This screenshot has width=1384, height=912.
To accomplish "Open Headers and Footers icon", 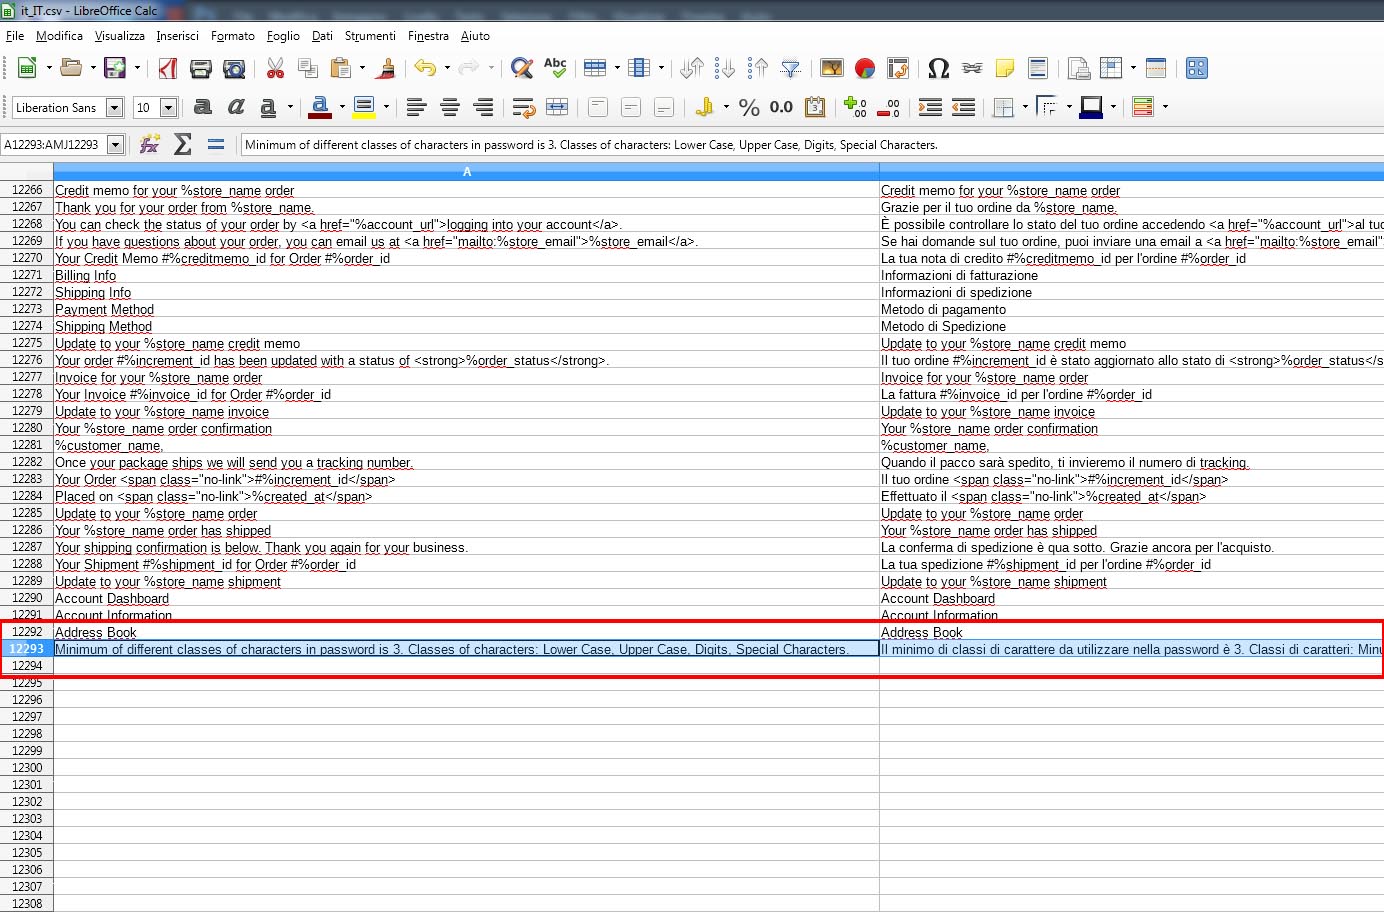I will tap(1038, 68).
